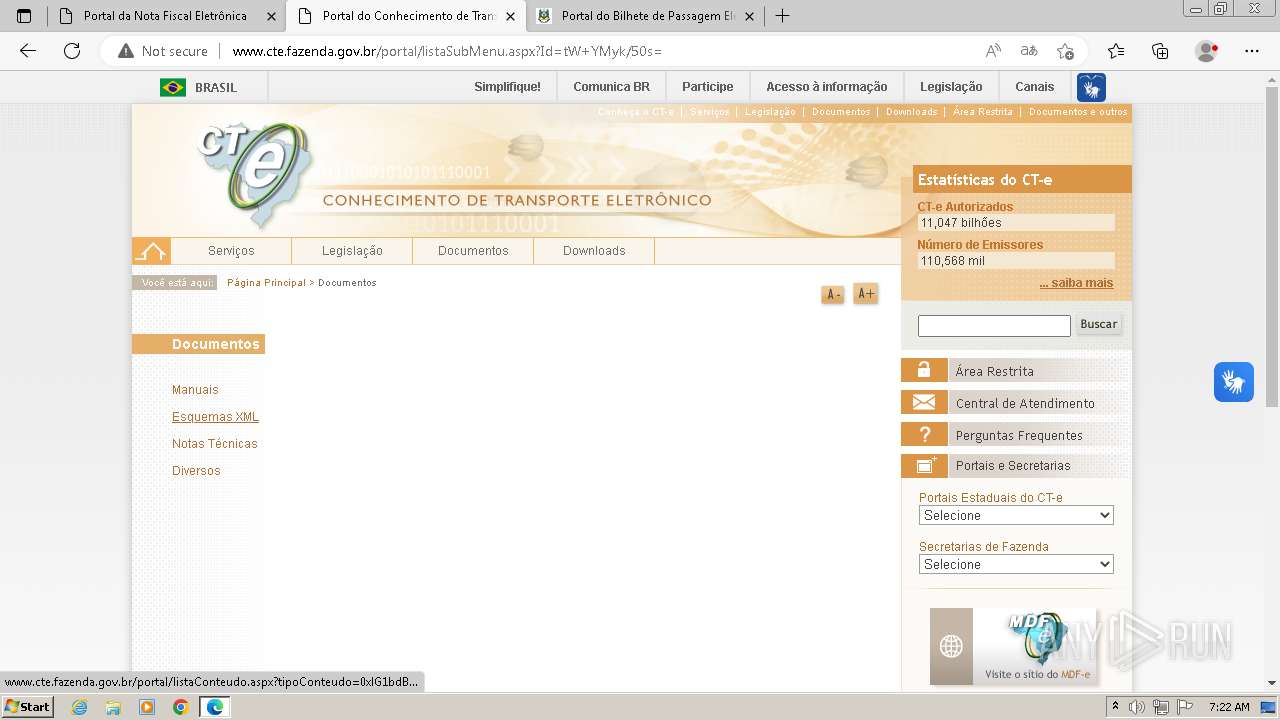The height and width of the screenshot is (720, 1280).
Task: Click the question mark icon for Perguntas Frequentes
Action: 924,434
